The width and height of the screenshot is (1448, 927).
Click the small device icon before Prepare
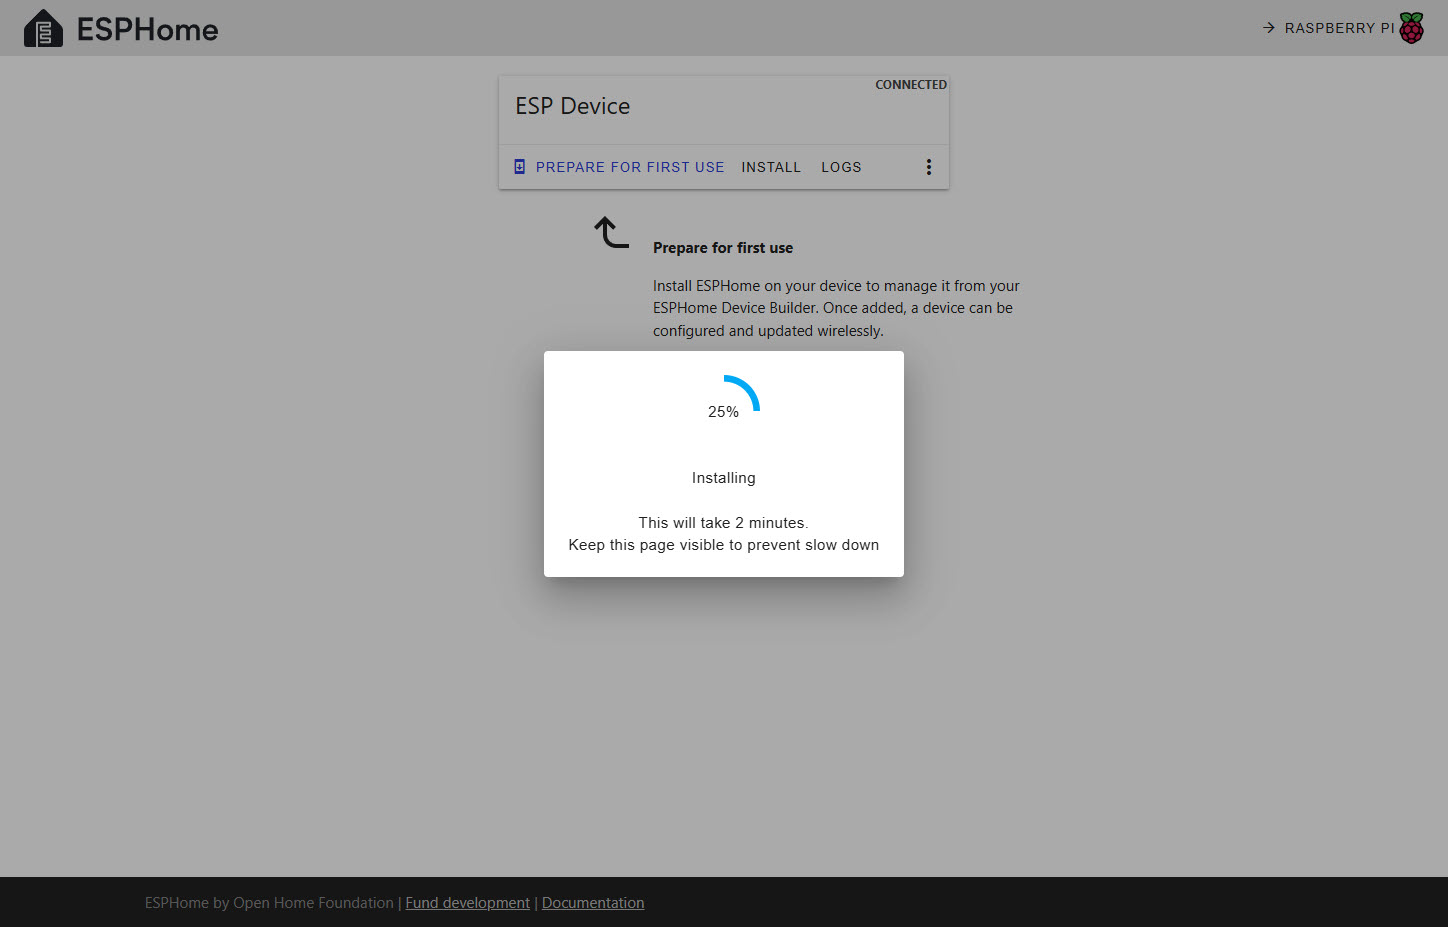[519, 167]
